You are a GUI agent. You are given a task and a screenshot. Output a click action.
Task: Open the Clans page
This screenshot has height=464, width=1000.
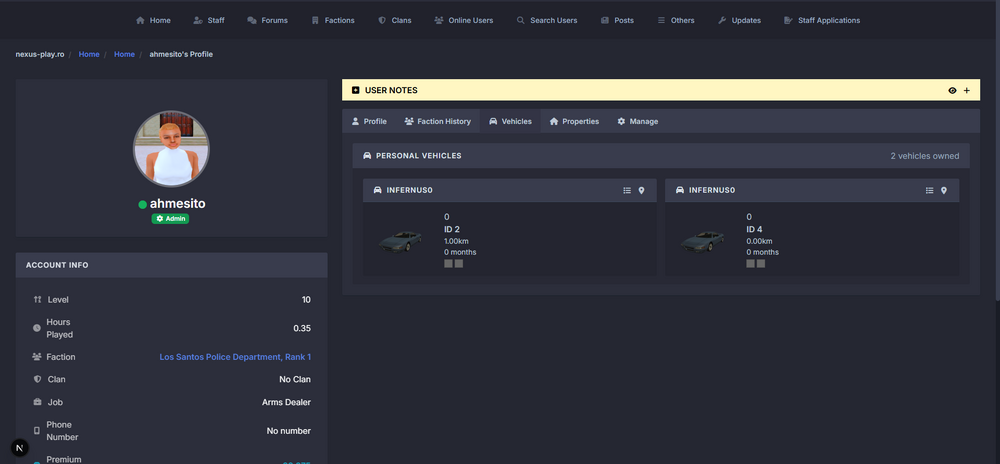[x=394, y=20]
